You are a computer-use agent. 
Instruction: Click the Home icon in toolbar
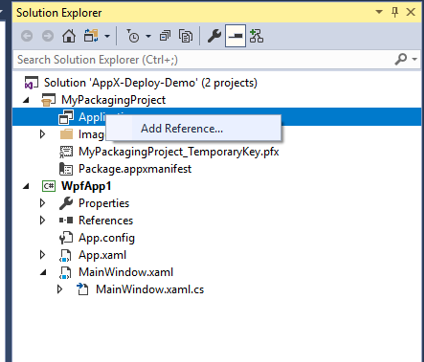tap(69, 36)
